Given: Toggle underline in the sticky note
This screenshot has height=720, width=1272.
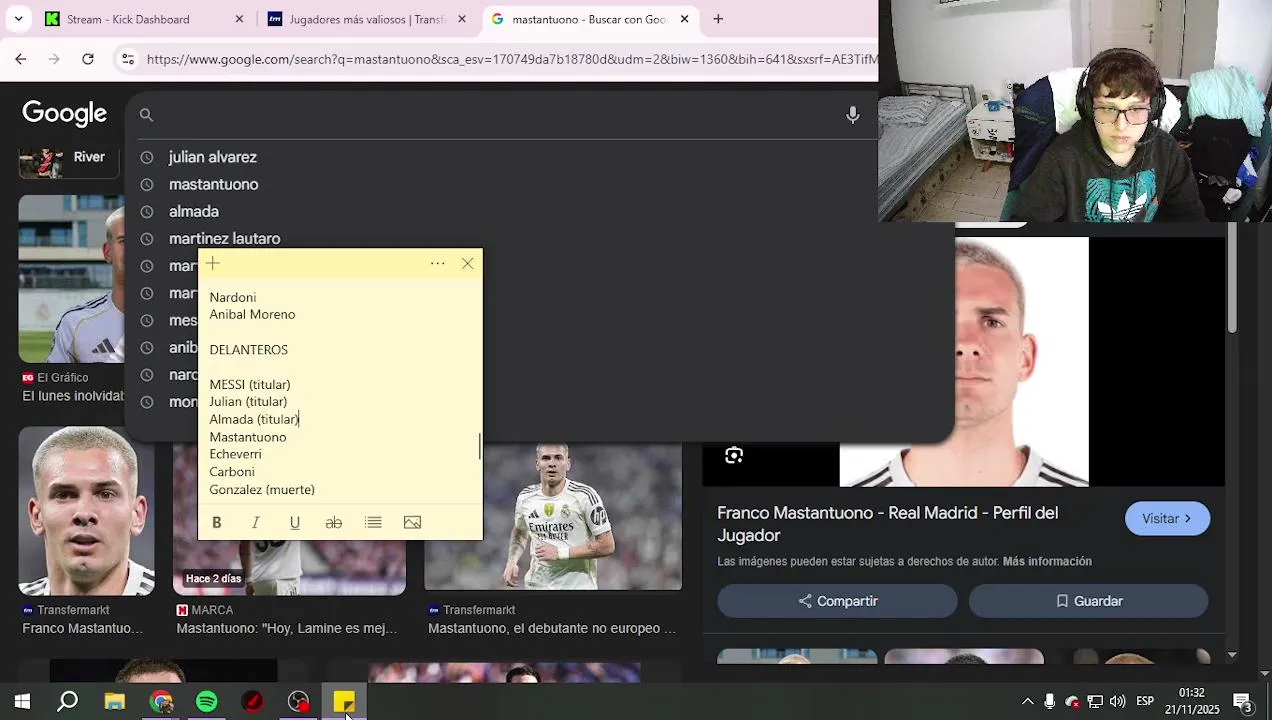Looking at the screenshot, I should [x=294, y=522].
